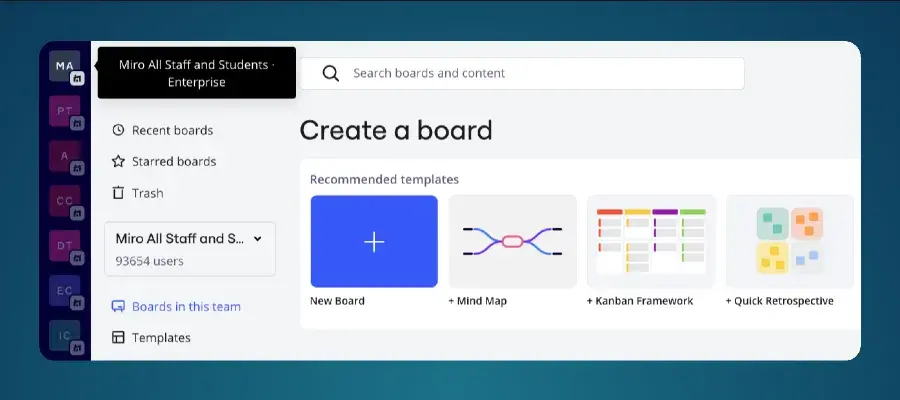
Task: Click the chevron in the team selector
Action: [258, 239]
